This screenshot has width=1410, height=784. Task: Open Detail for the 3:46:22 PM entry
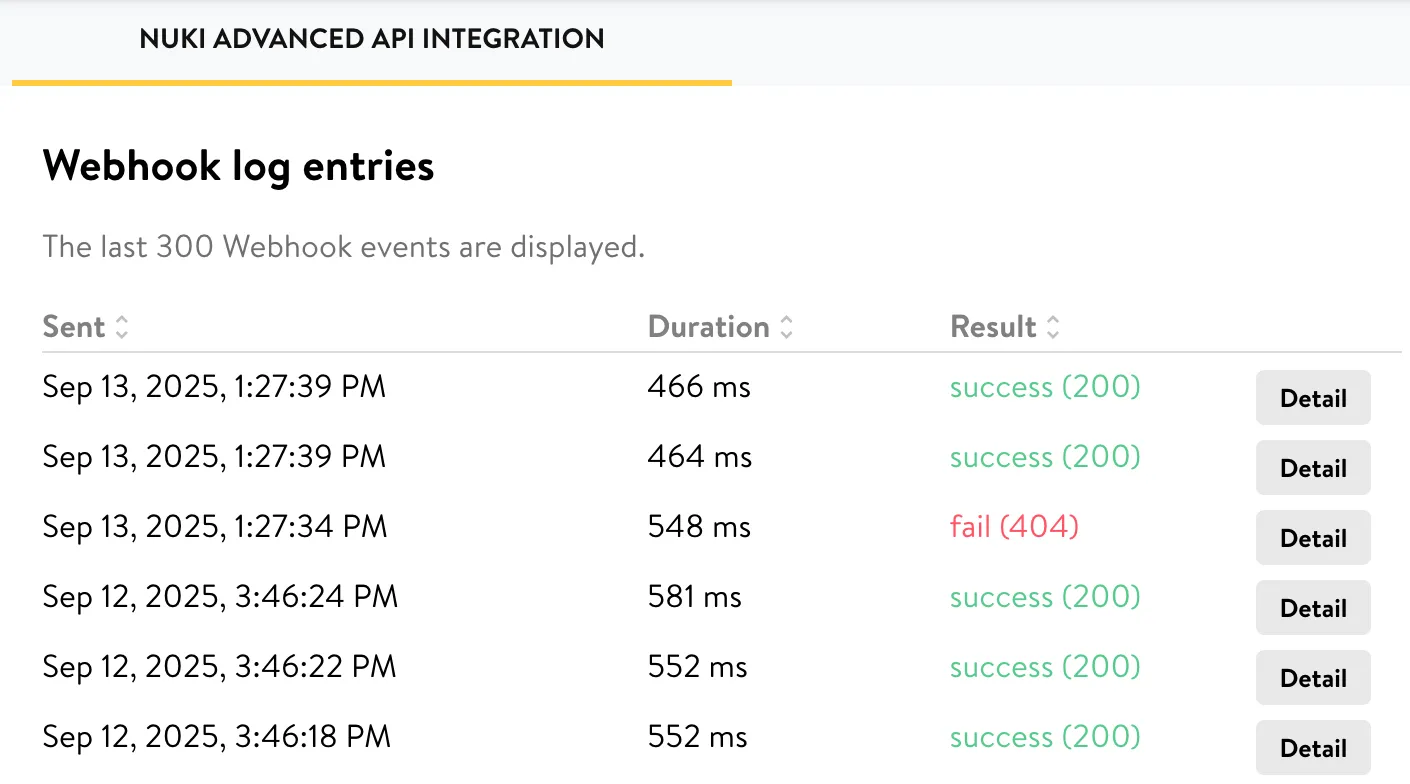pos(1313,678)
